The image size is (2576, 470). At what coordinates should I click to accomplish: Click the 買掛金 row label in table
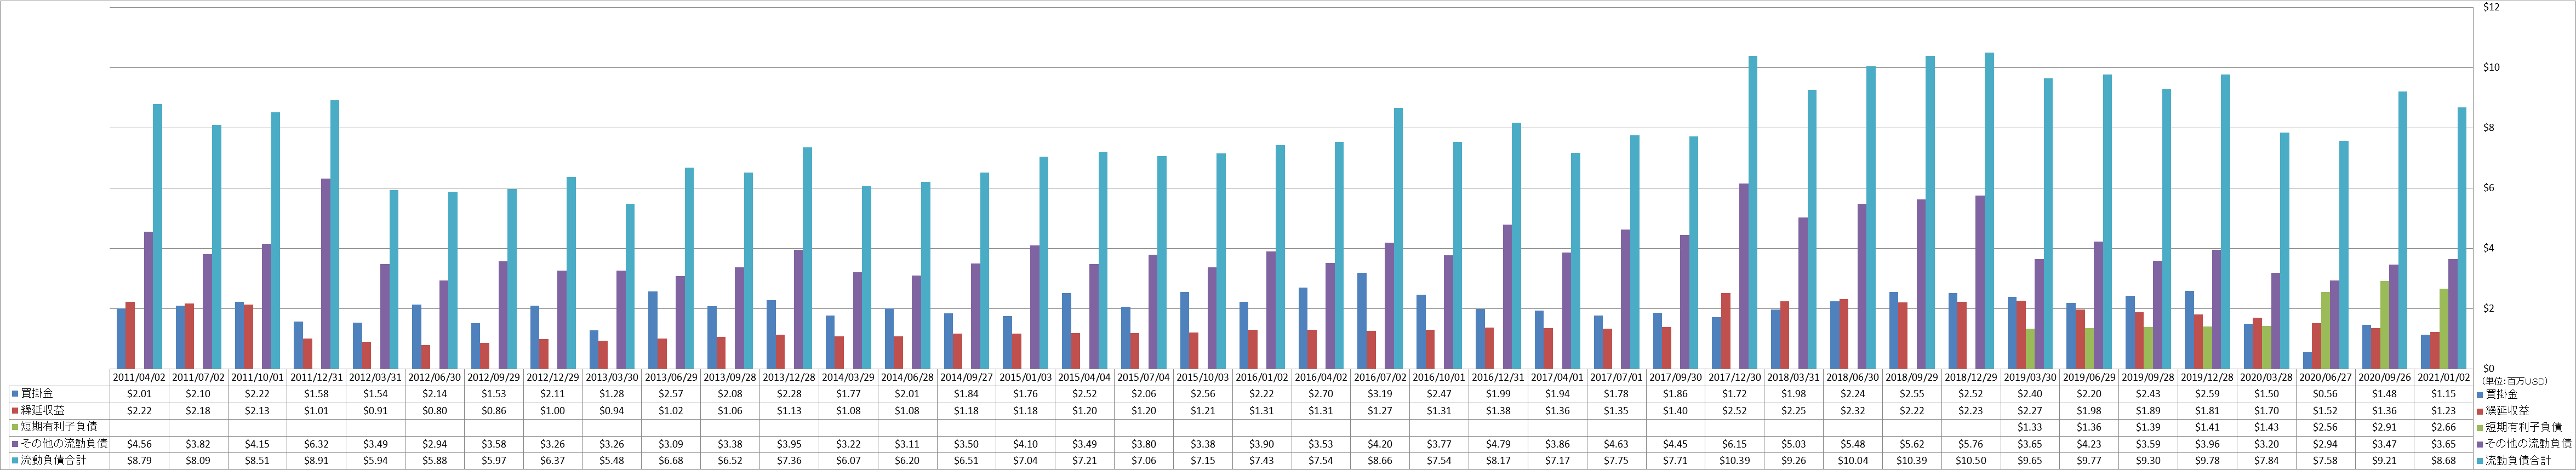point(38,394)
